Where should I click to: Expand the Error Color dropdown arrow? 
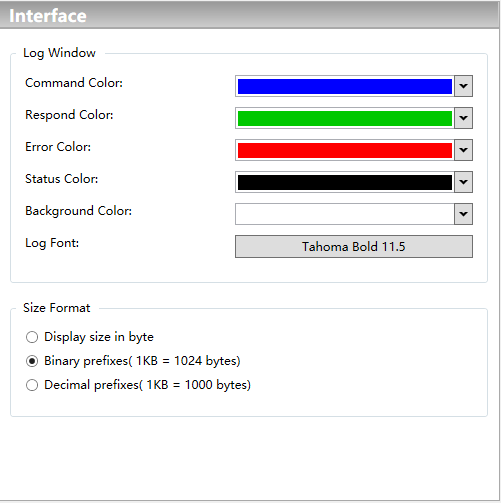pos(463,150)
